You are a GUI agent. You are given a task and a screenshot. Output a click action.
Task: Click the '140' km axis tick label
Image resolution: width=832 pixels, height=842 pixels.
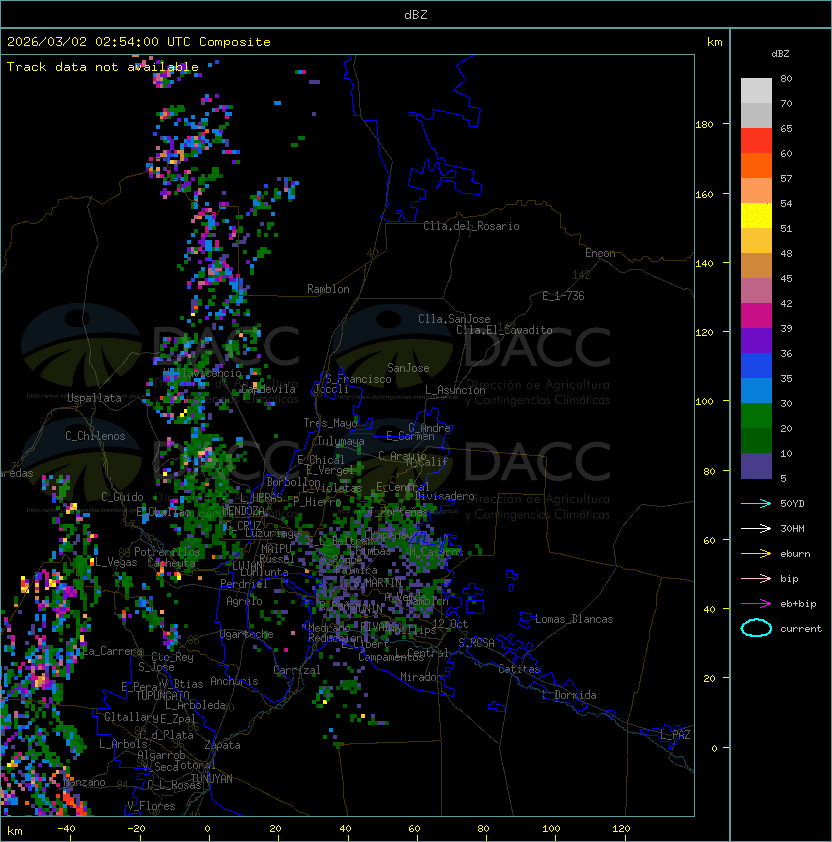(704, 264)
